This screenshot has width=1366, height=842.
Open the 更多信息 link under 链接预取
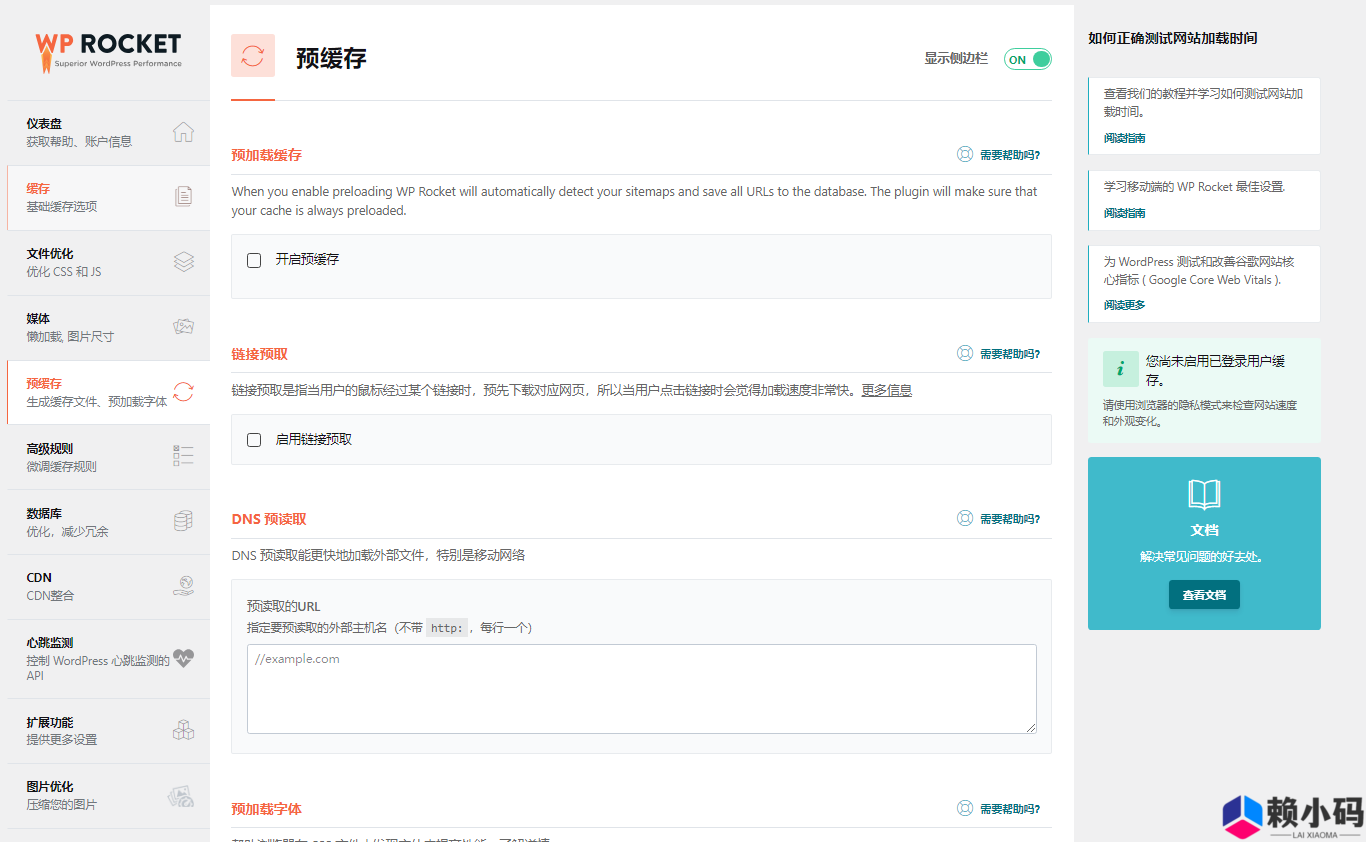pyautogui.click(x=886, y=391)
